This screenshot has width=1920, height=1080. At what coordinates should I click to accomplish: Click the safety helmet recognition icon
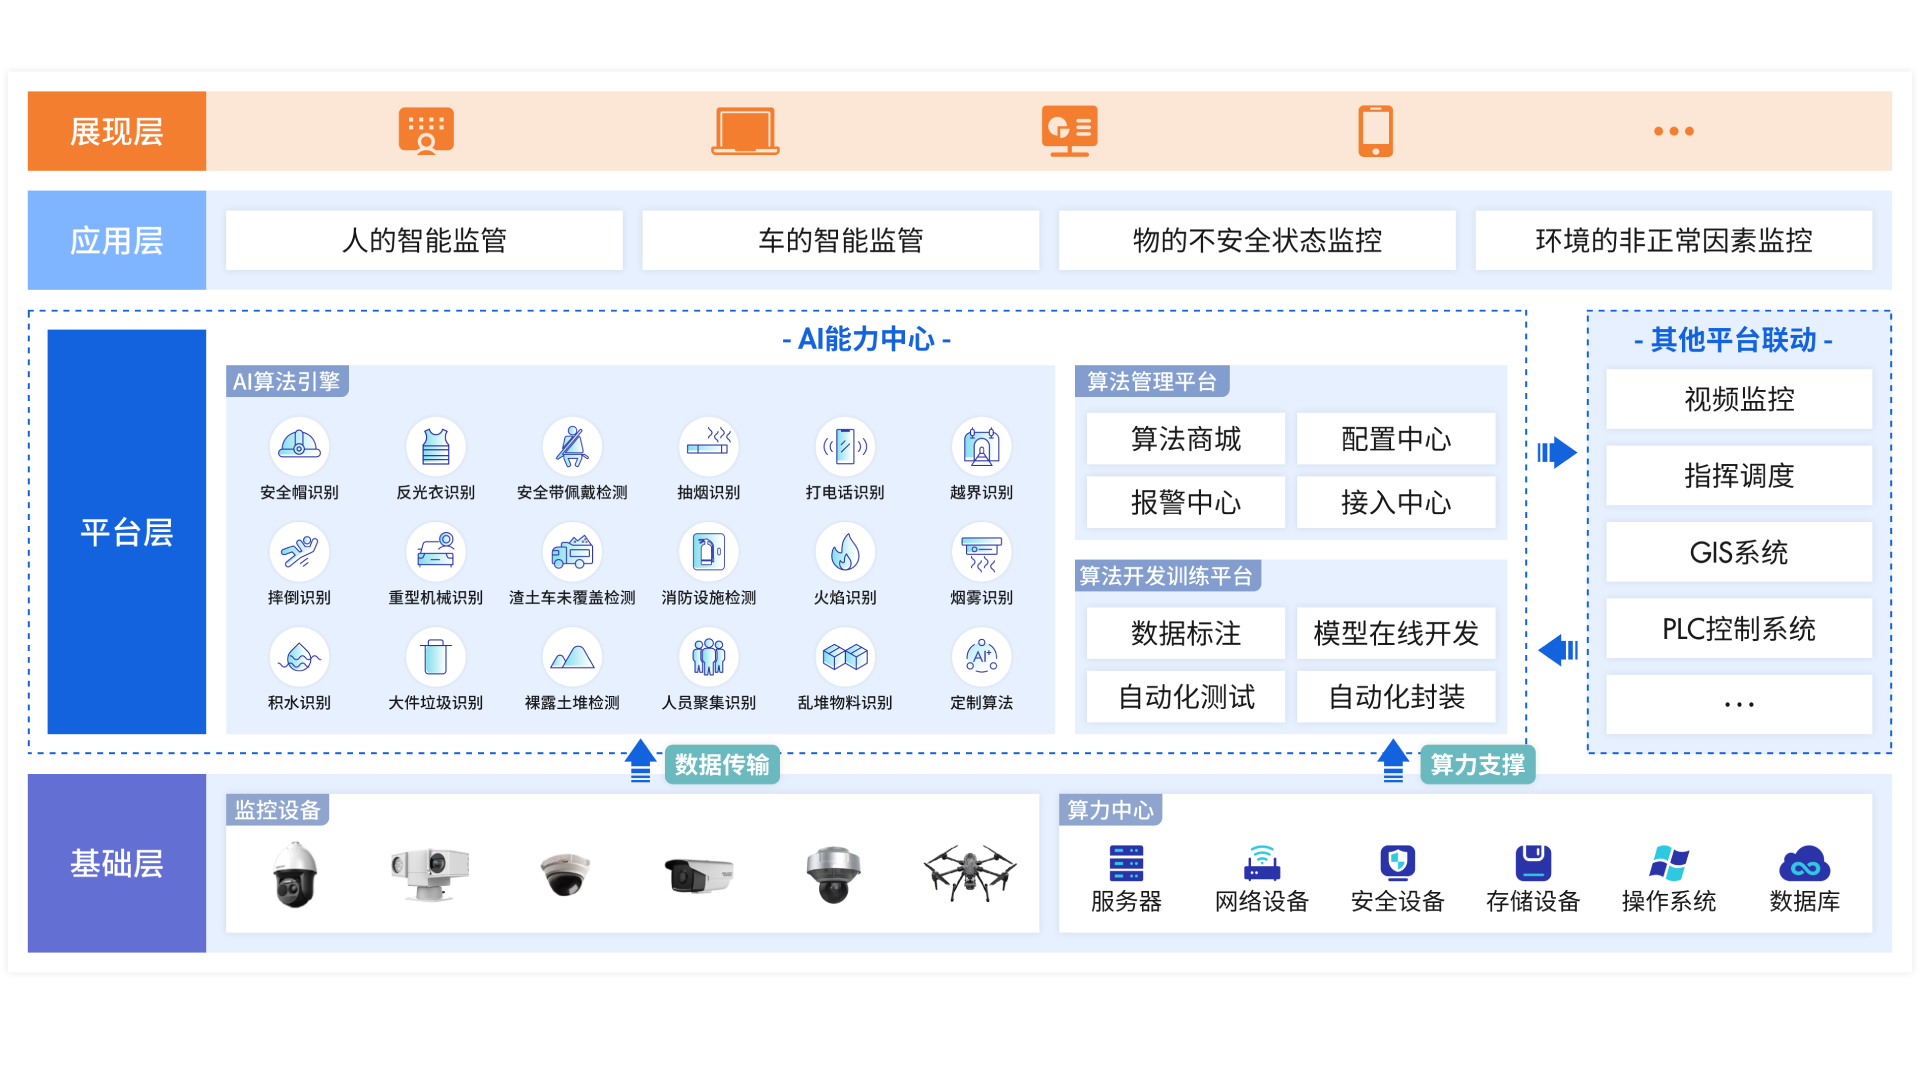(299, 446)
